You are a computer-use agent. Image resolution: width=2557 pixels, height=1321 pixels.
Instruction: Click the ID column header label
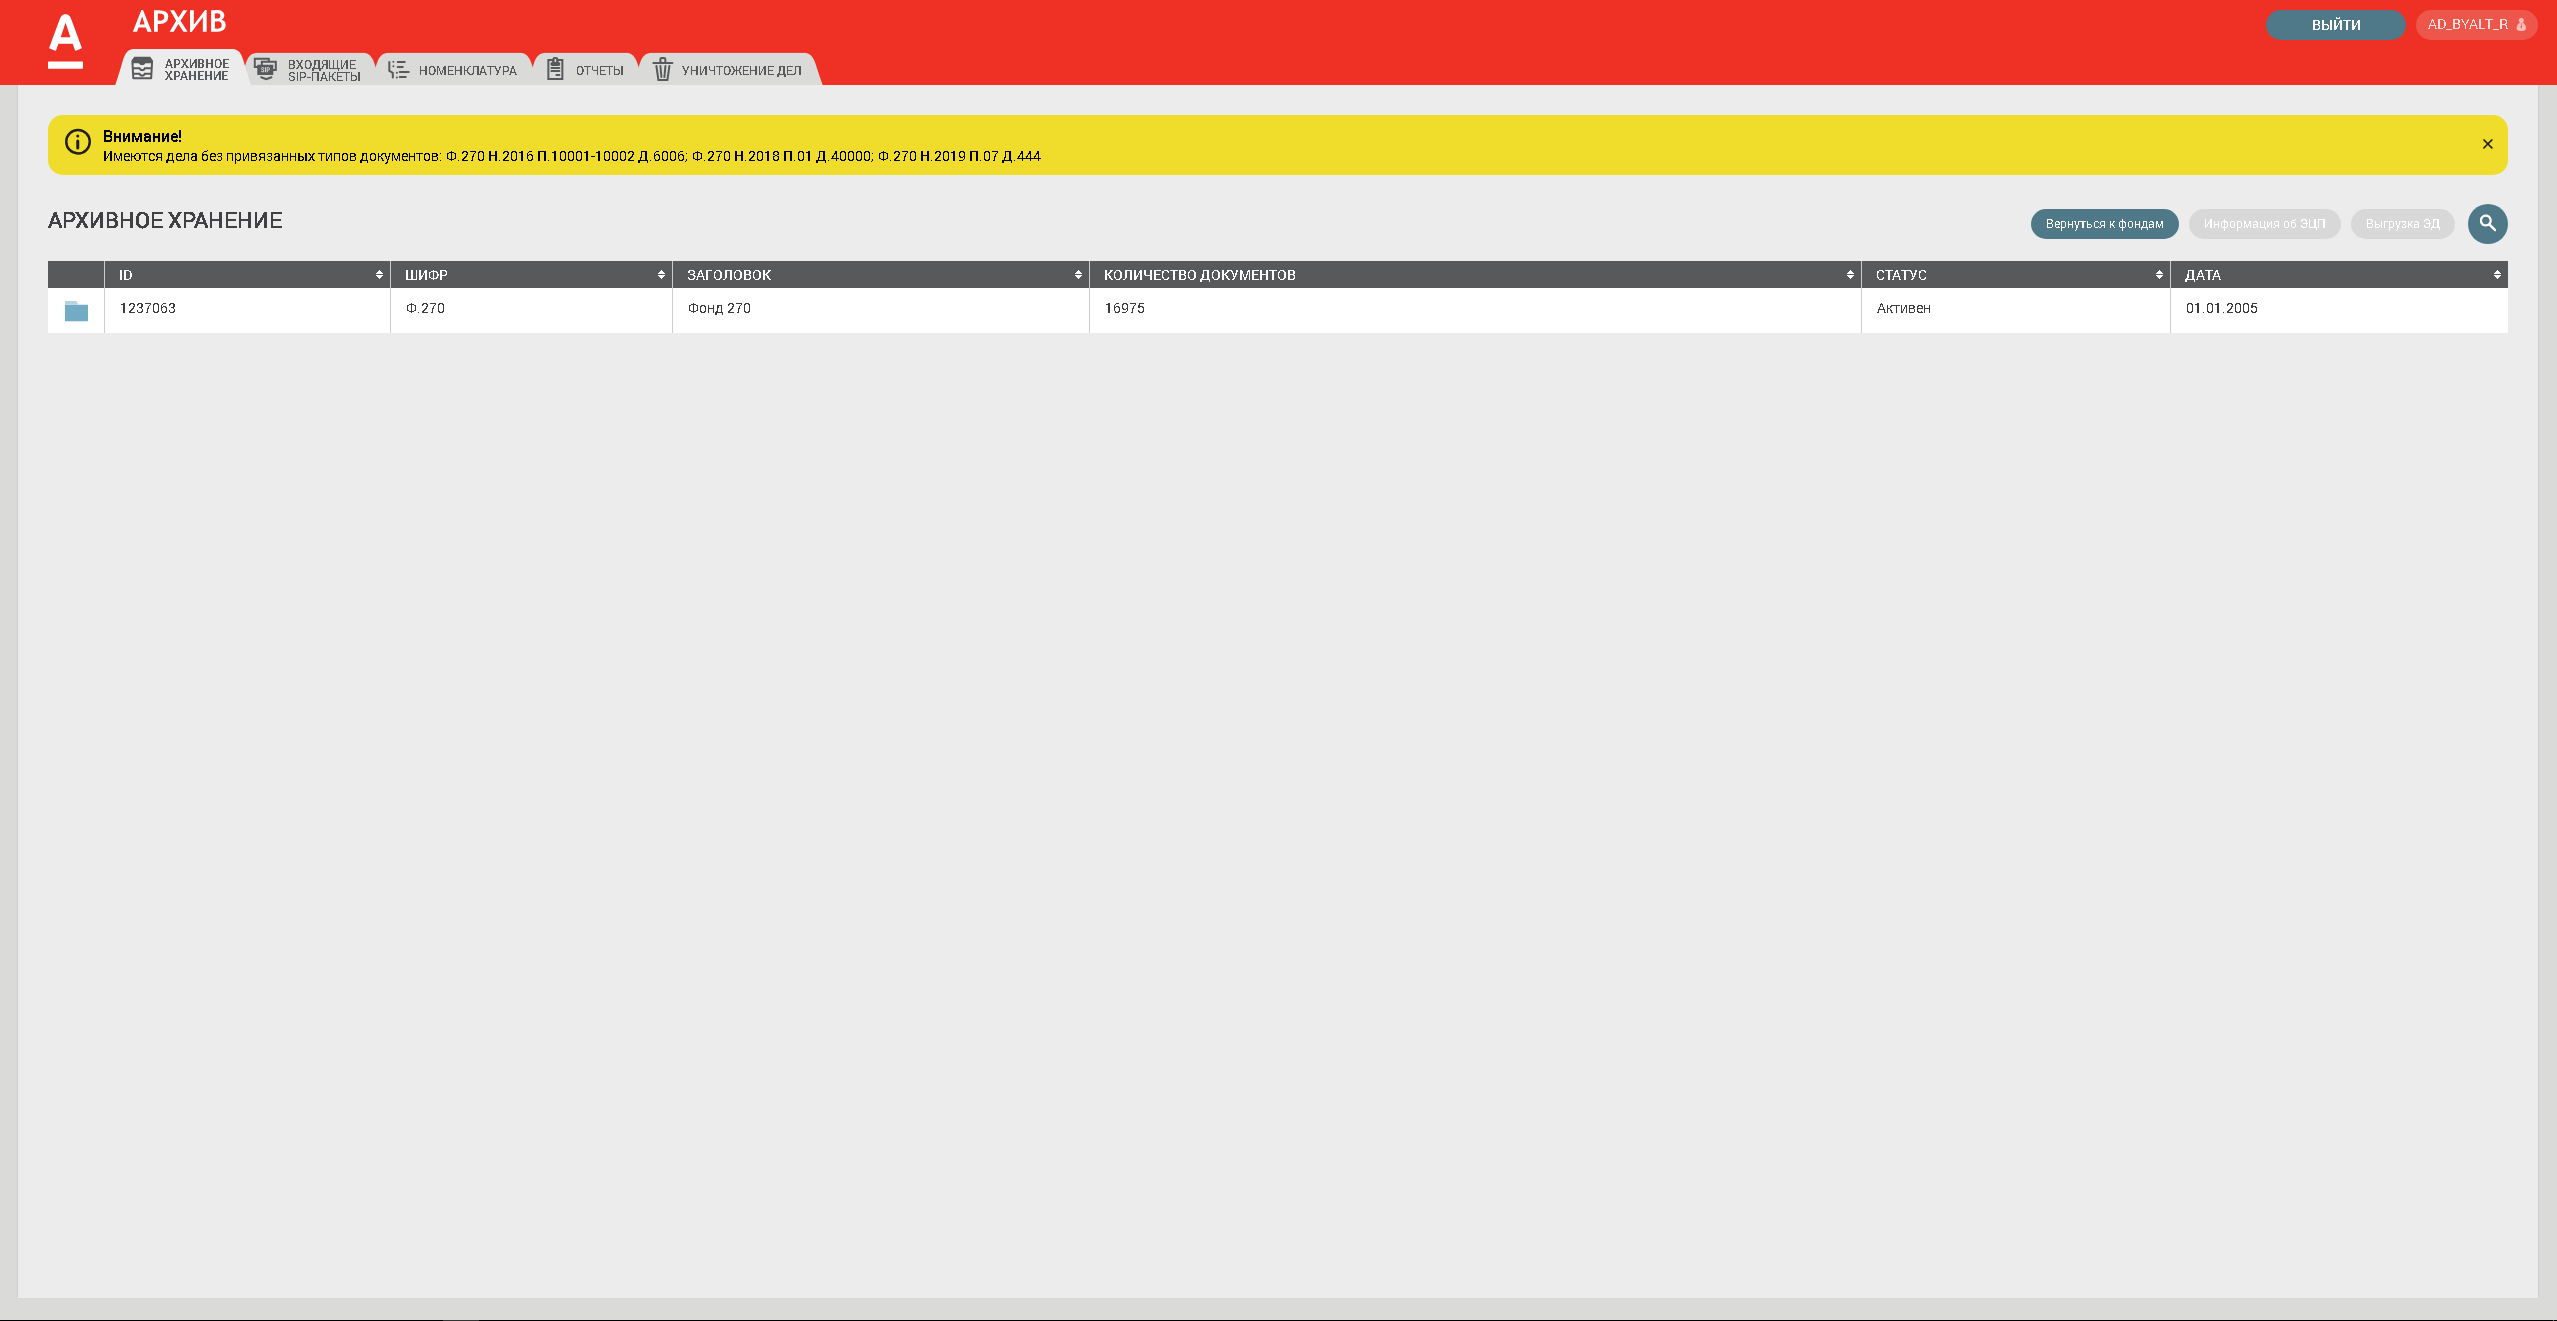coord(126,275)
